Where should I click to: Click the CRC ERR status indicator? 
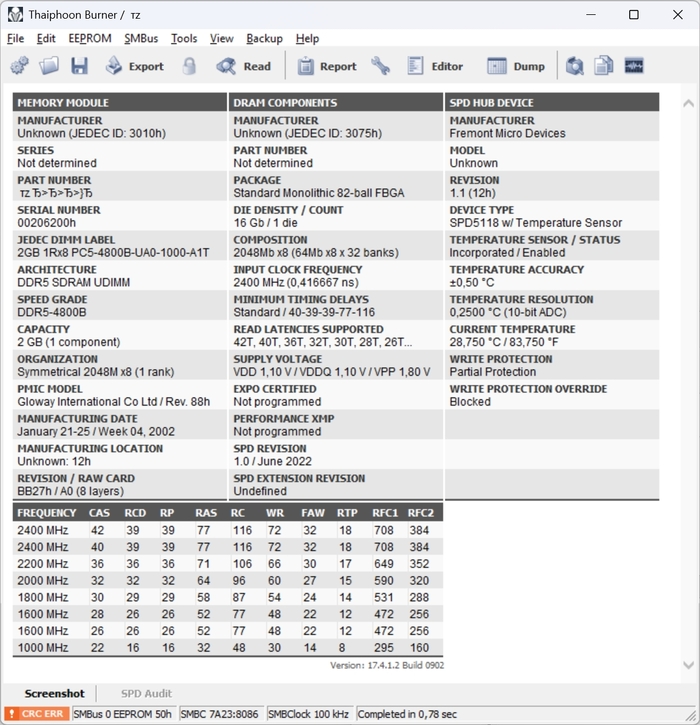37,714
